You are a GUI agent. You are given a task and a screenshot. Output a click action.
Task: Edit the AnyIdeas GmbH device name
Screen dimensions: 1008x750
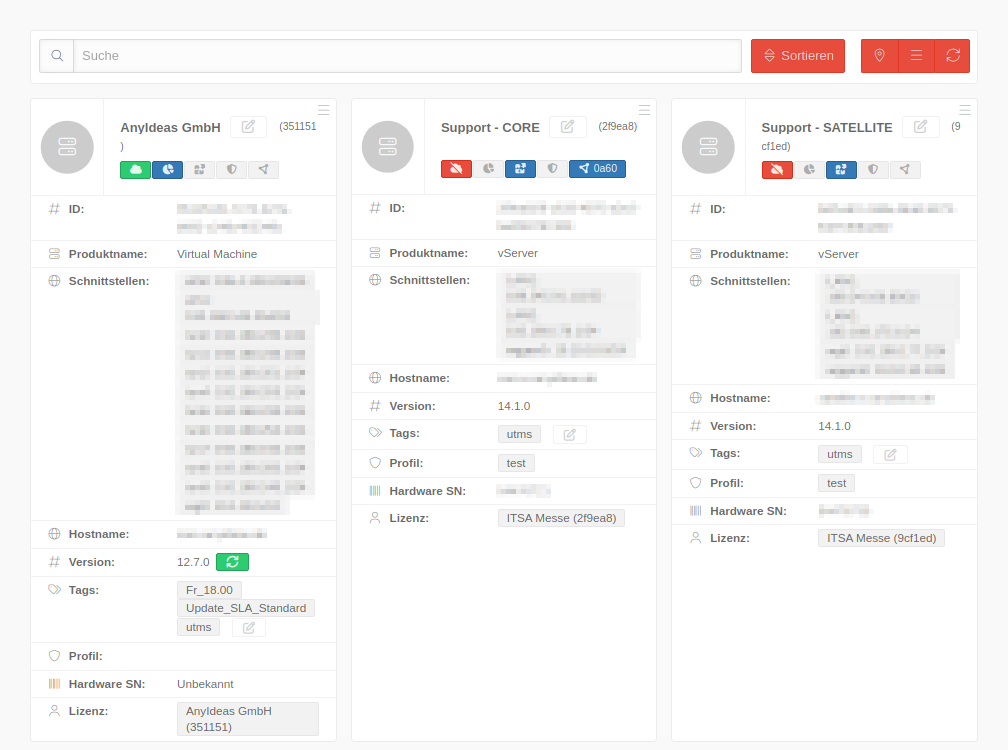pos(248,127)
